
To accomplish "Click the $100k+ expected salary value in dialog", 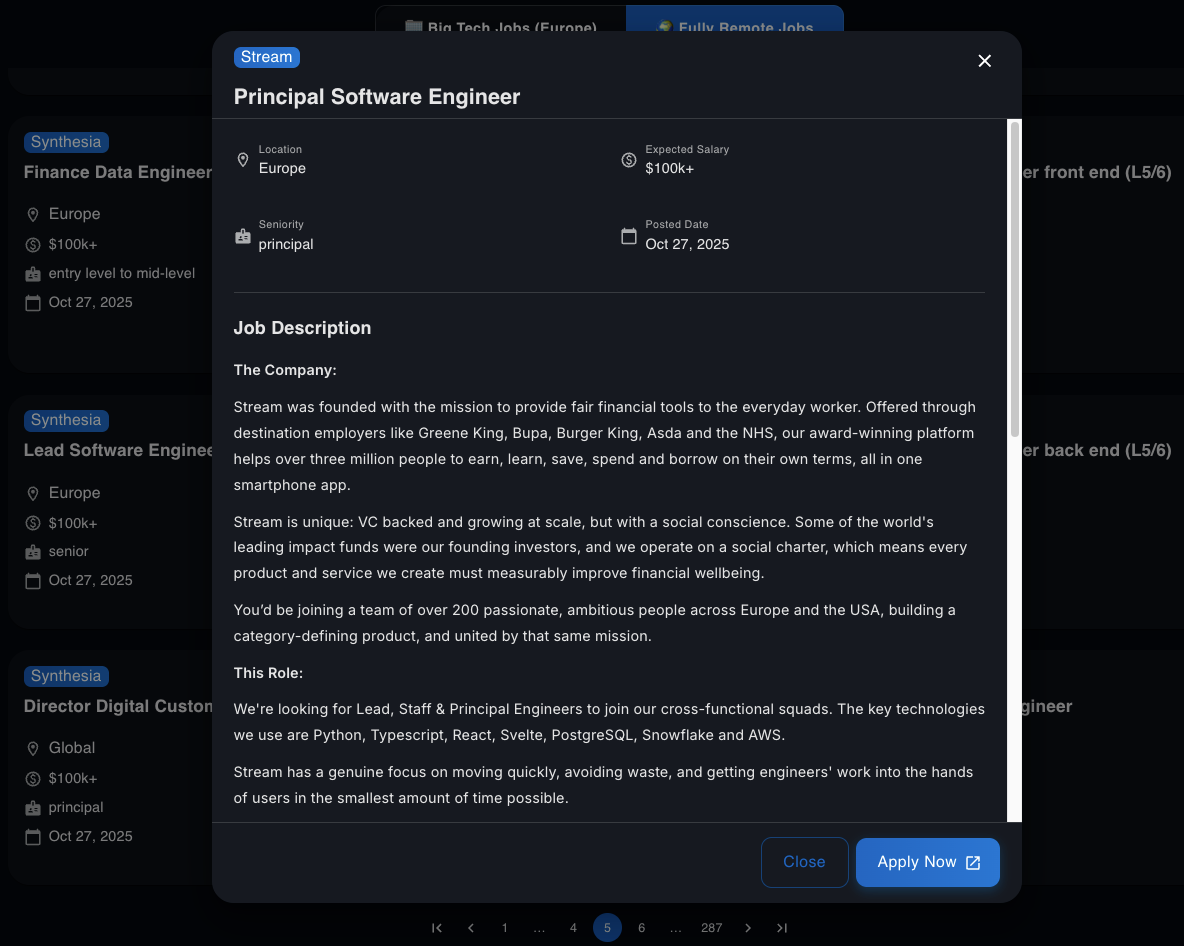I will [669, 169].
